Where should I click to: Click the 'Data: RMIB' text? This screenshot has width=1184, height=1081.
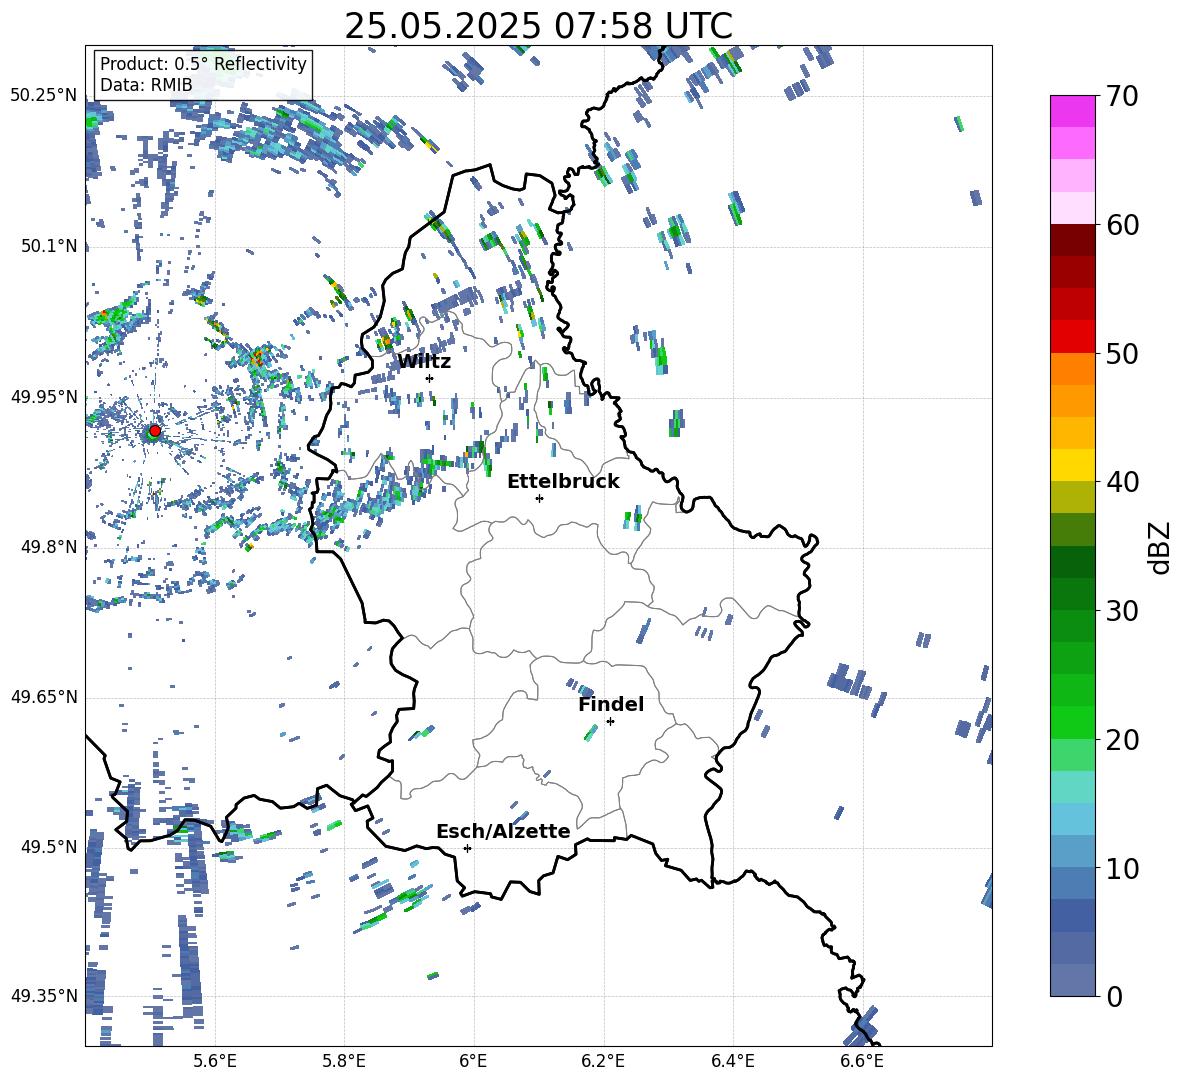click(146, 85)
